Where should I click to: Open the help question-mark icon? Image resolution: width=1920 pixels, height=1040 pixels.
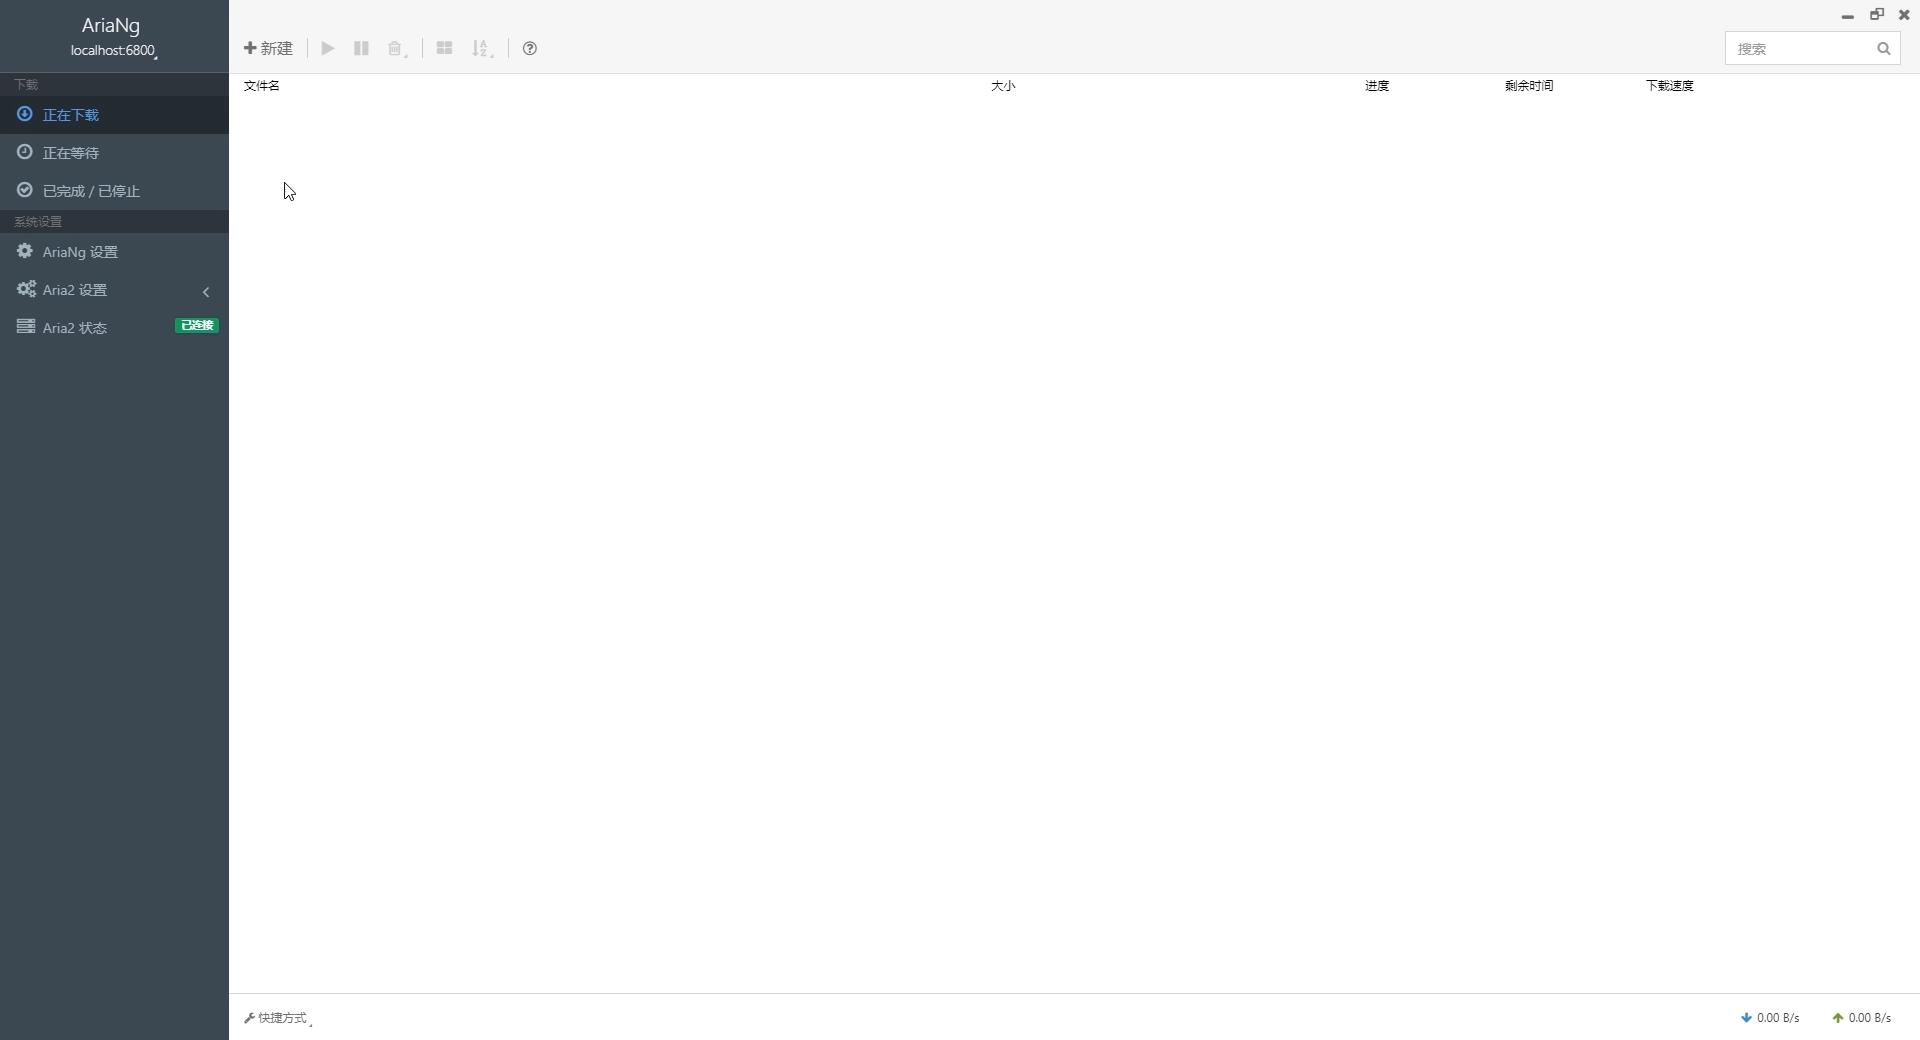pos(530,48)
